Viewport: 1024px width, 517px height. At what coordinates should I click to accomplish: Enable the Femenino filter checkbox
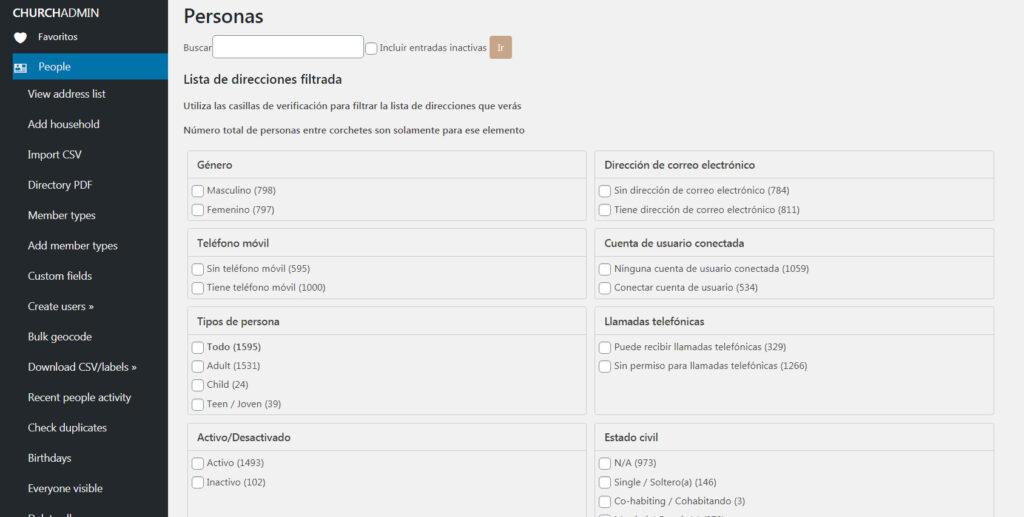[198, 210]
